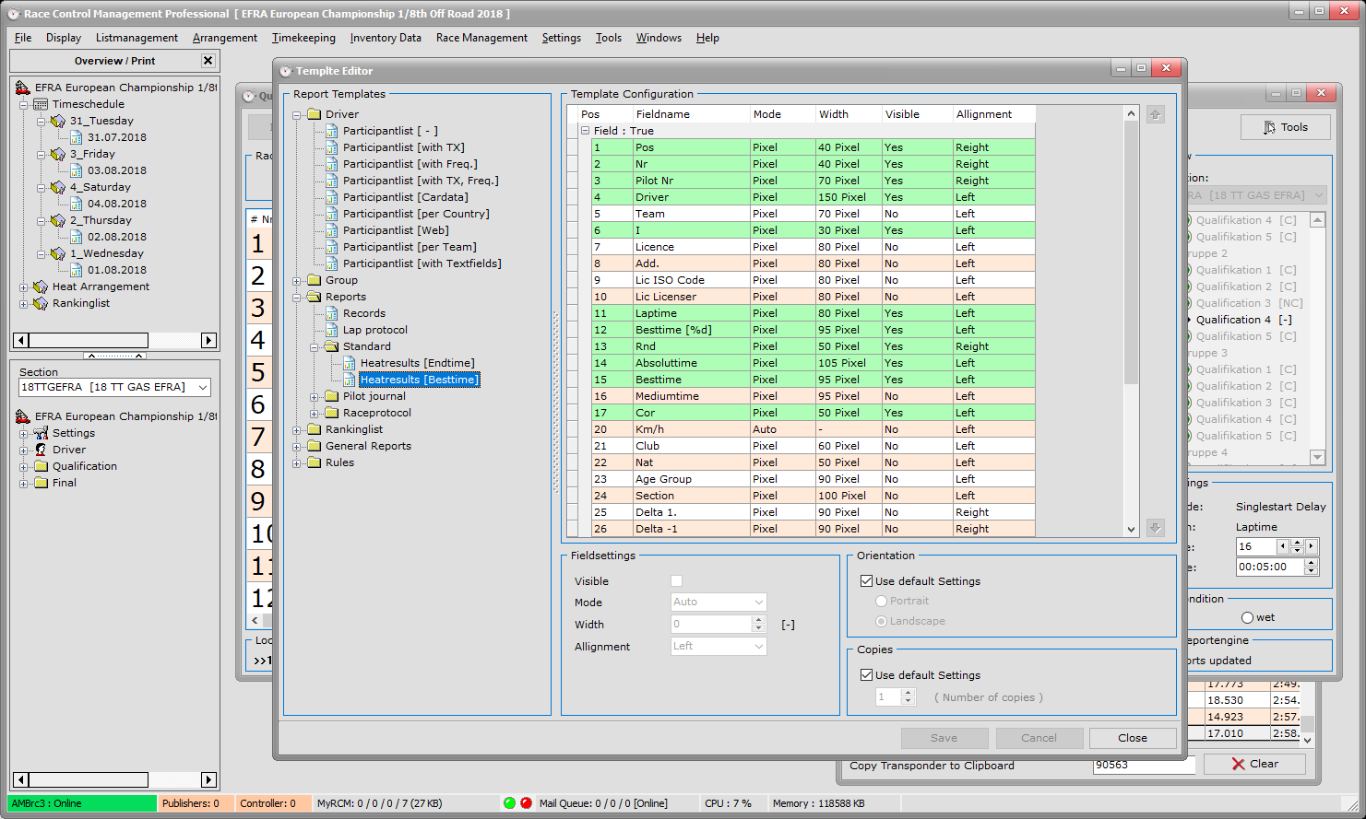1366x819 pixels.
Task: Click the move-down arrow beside template grid
Action: pos(1155,528)
